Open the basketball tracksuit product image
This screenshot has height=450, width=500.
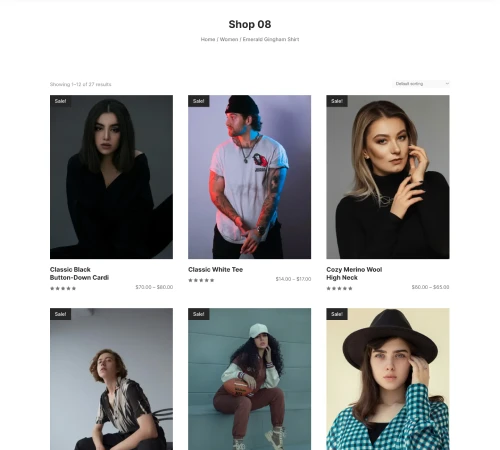point(249,379)
